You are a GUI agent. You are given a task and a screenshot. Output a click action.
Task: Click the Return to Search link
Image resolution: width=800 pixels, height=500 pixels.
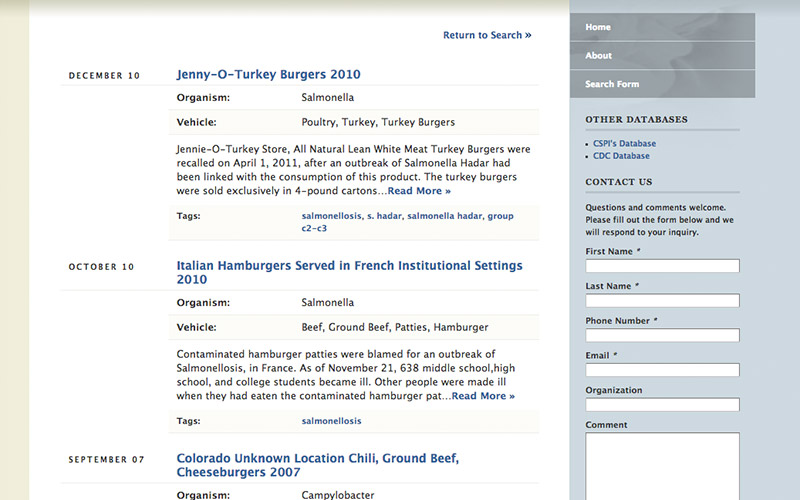486,35
